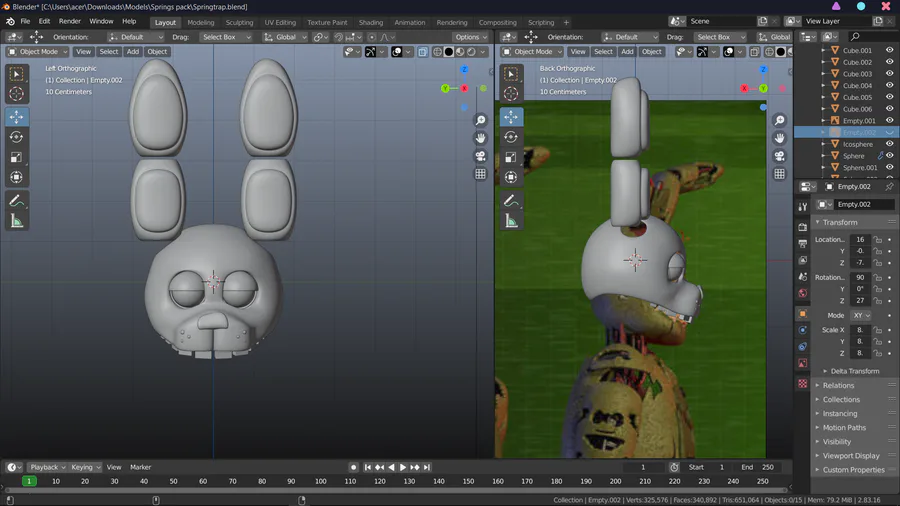Screen dimensions: 900x506
Task: Expand the Relations panel
Action: point(838,385)
